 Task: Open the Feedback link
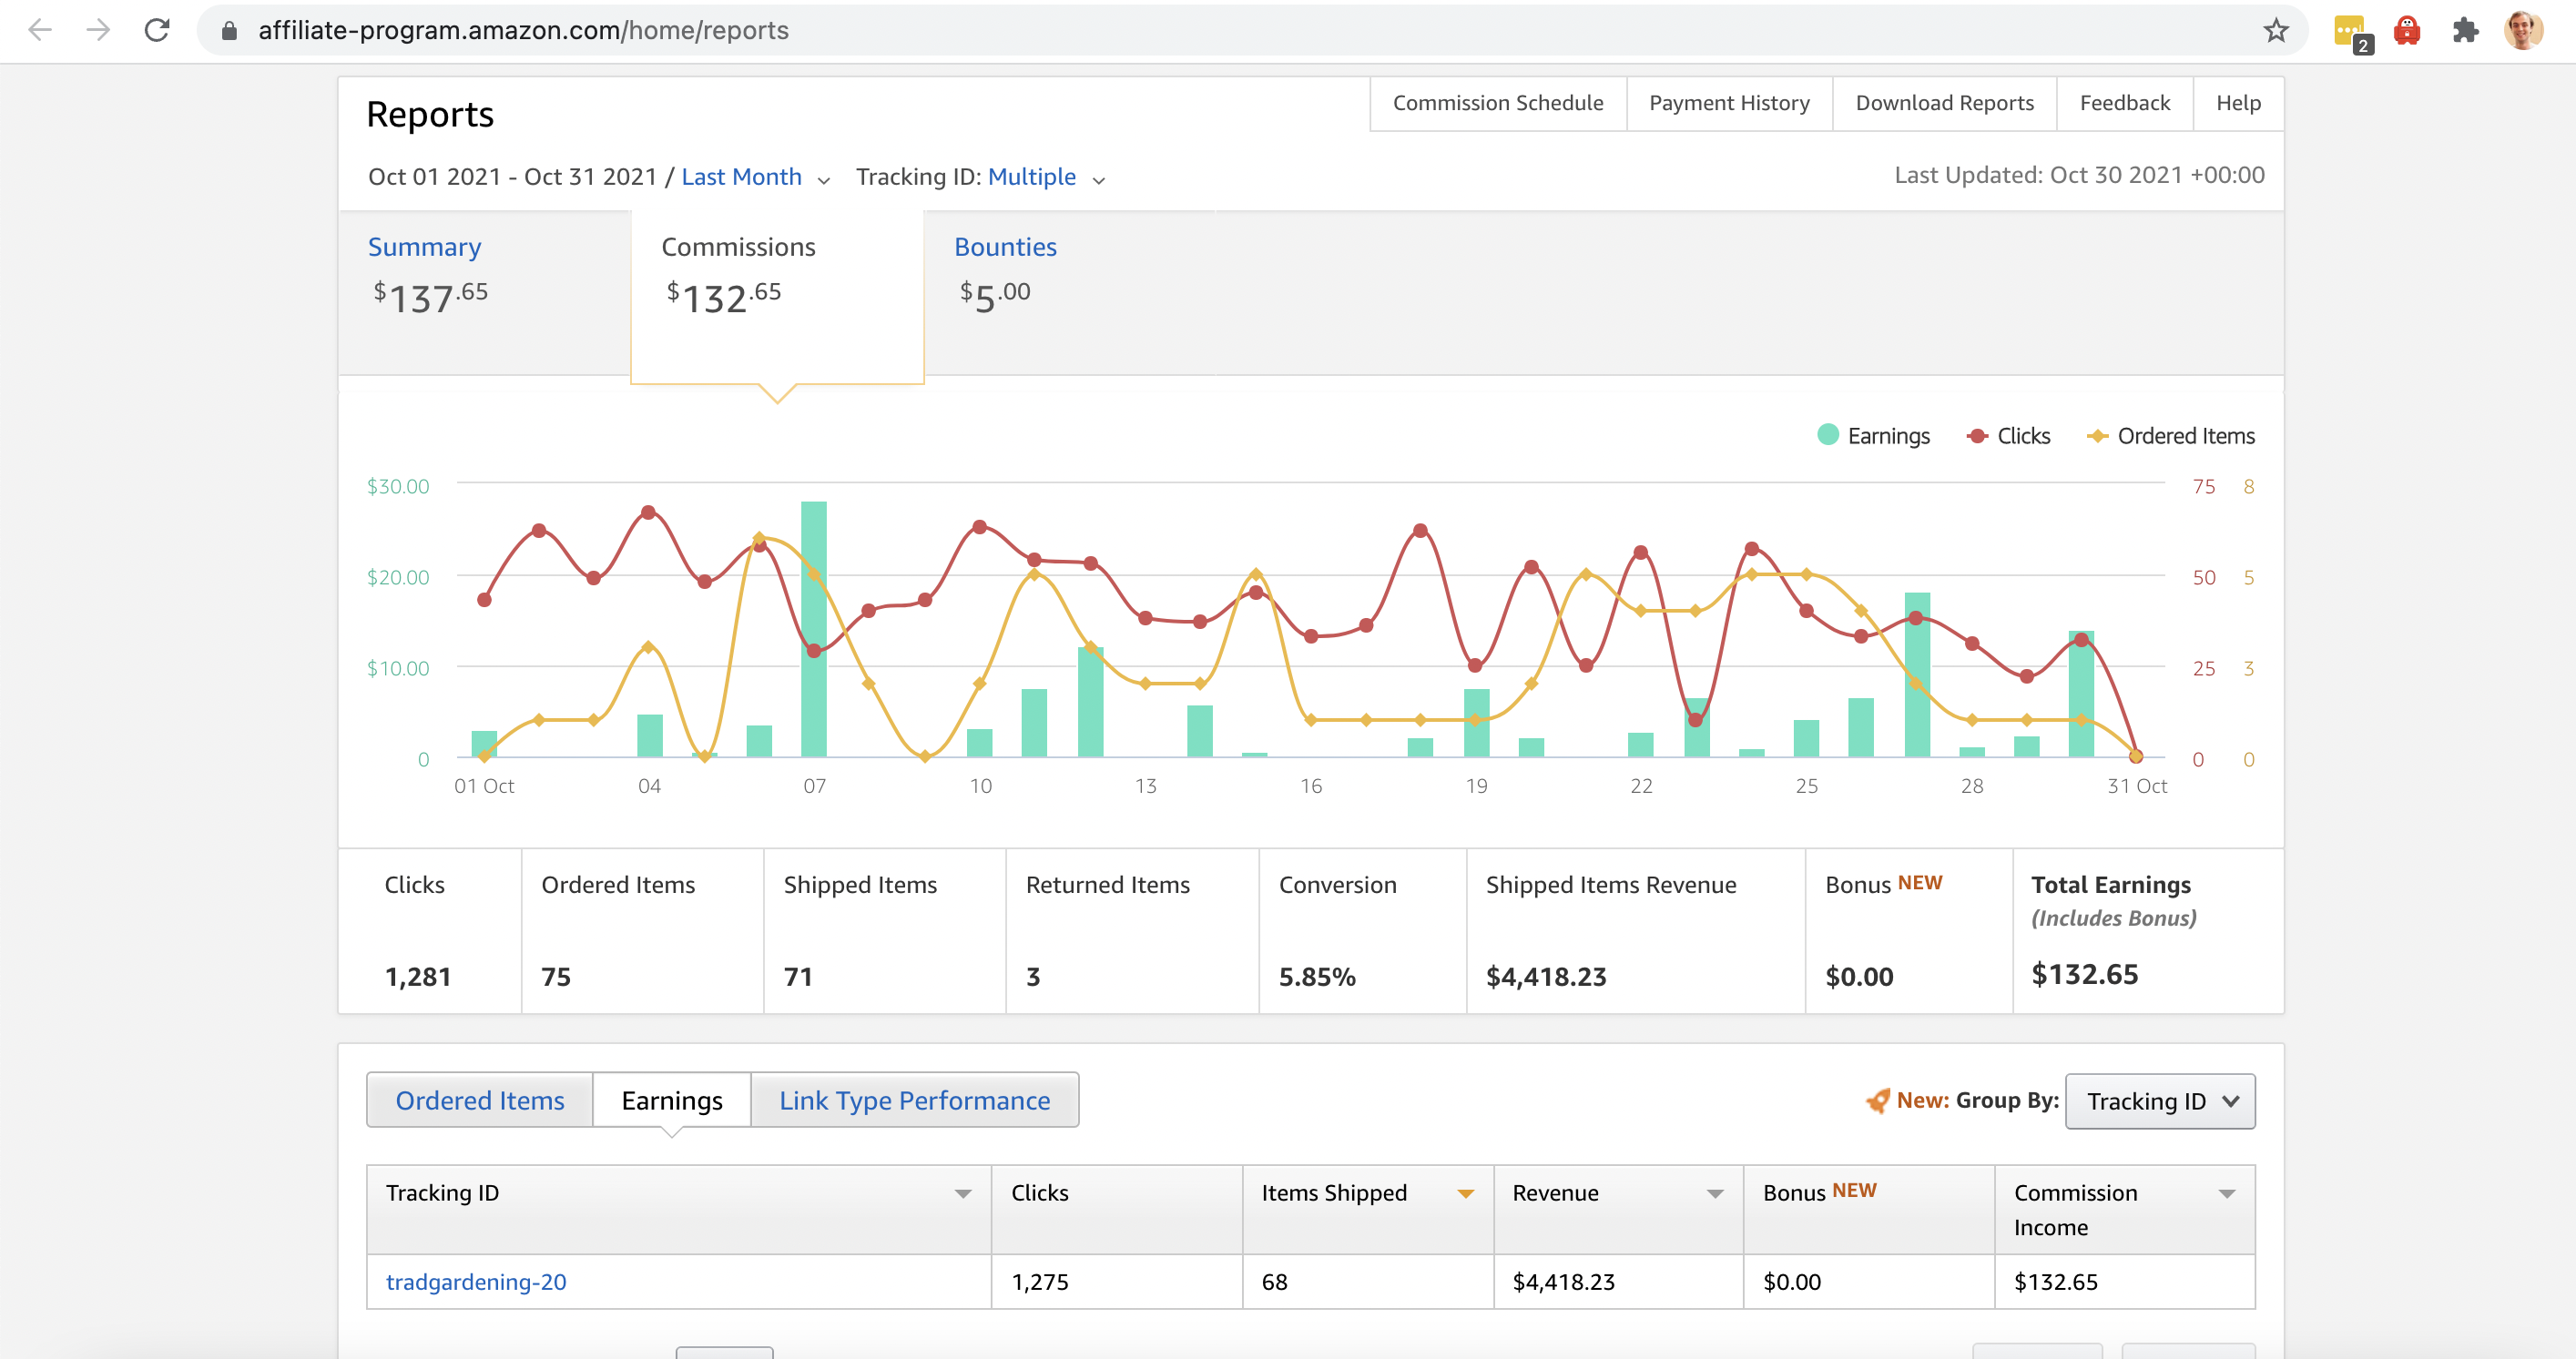pyautogui.click(x=2125, y=103)
